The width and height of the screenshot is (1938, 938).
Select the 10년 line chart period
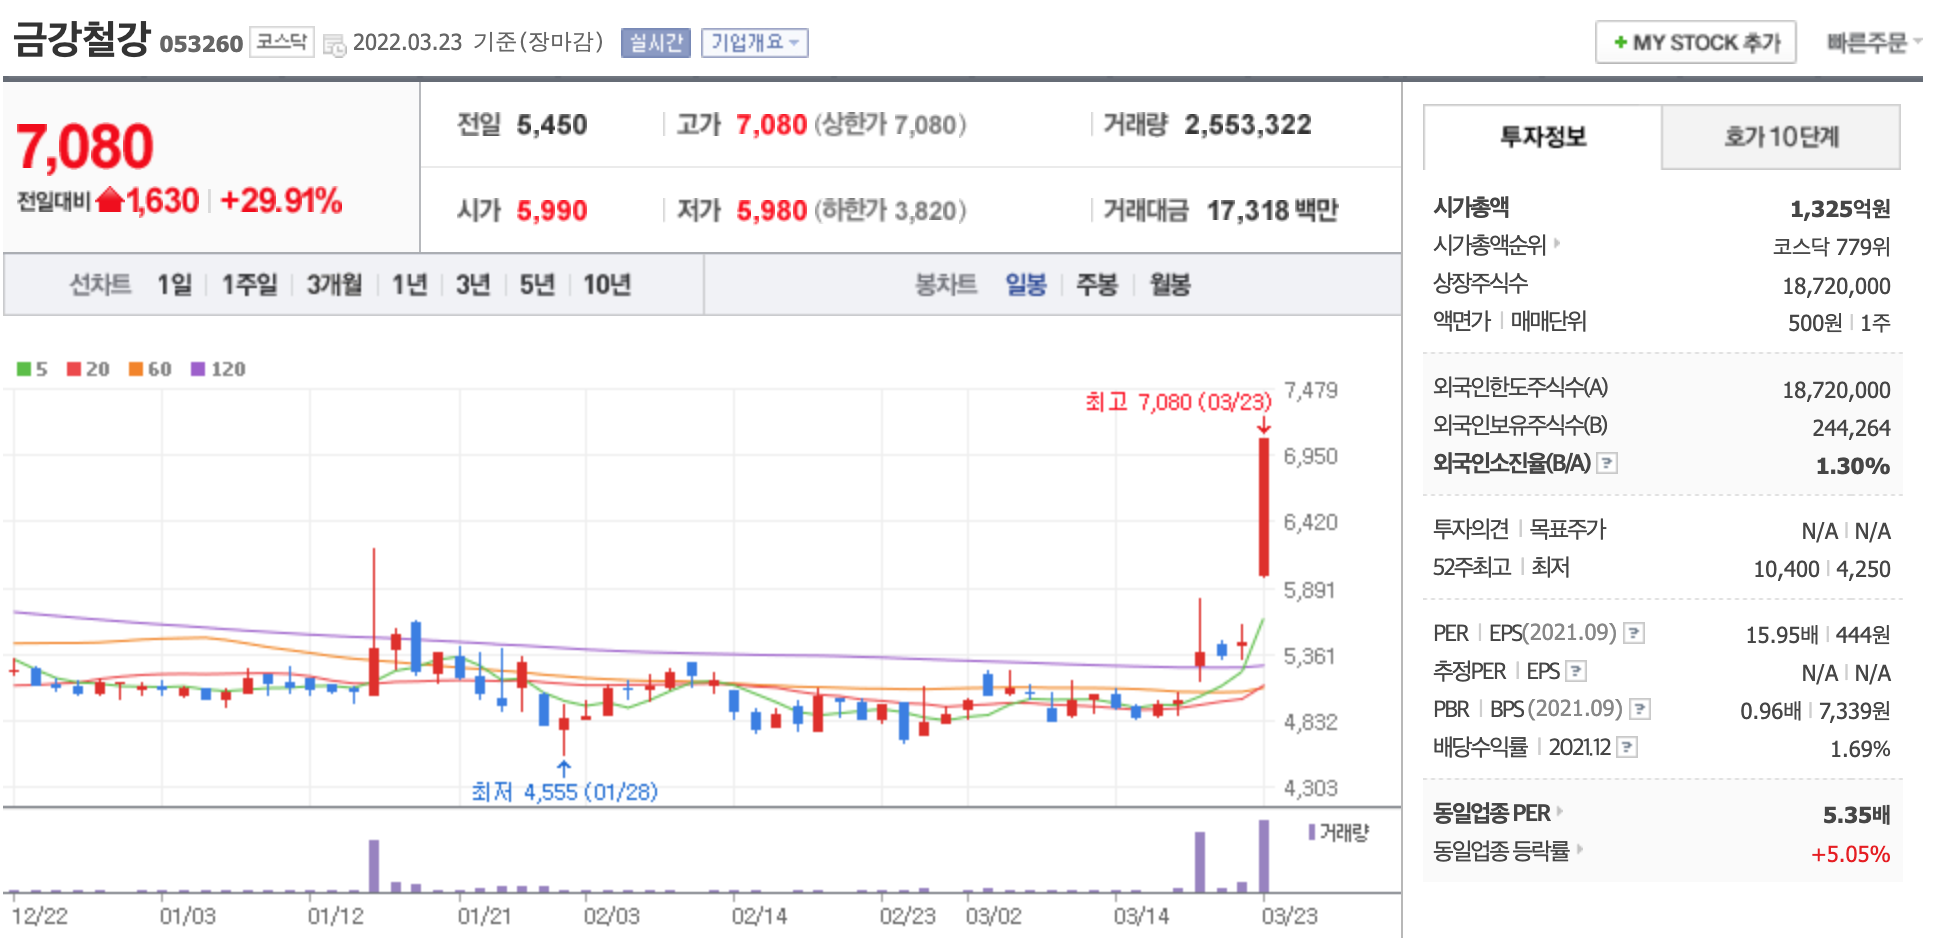coord(607,285)
